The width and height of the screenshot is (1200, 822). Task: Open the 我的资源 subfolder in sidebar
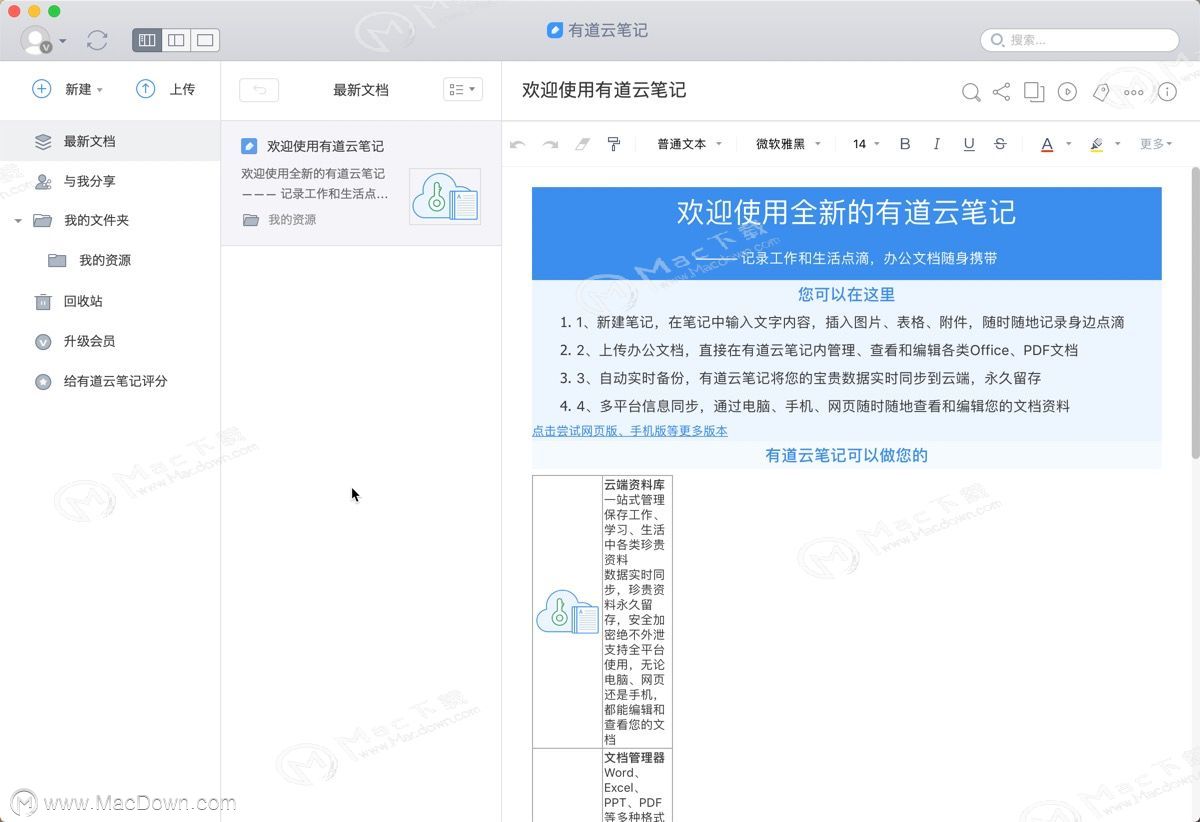pyautogui.click(x=110, y=260)
